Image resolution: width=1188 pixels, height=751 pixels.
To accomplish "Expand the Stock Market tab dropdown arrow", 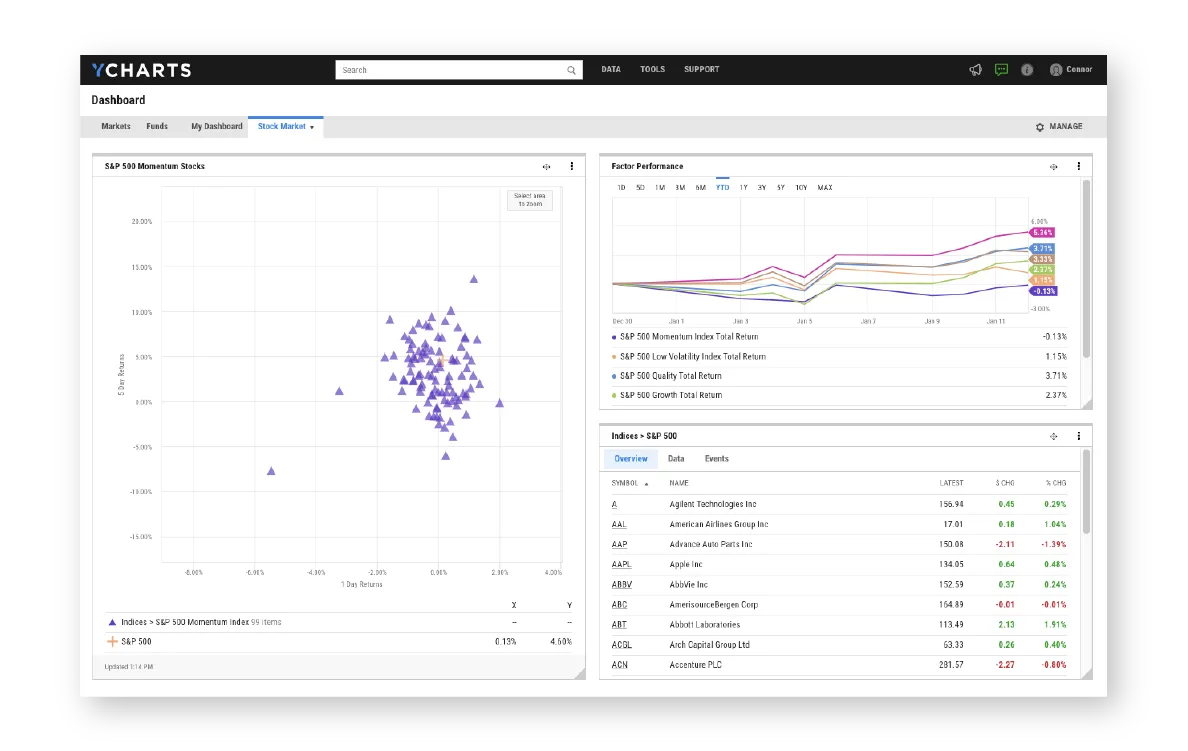I will pyautogui.click(x=311, y=126).
